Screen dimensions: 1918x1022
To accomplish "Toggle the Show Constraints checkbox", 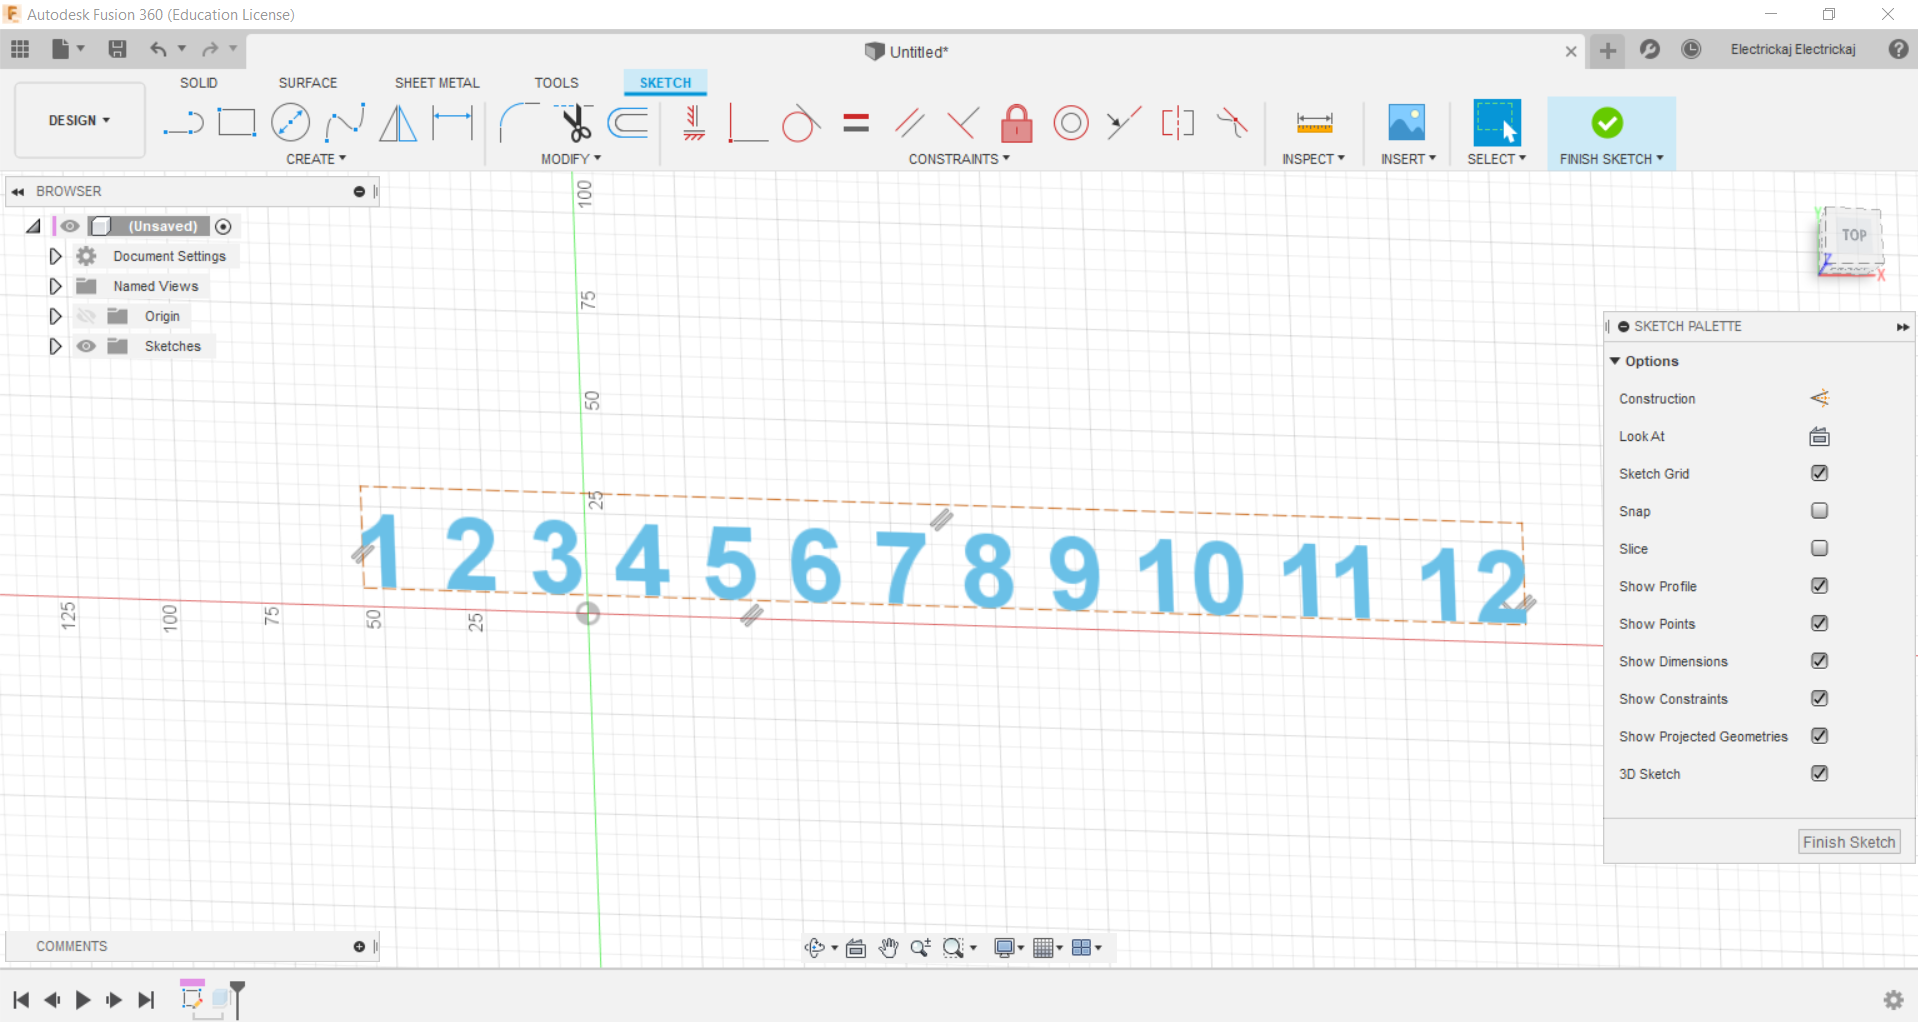I will pos(1819,698).
